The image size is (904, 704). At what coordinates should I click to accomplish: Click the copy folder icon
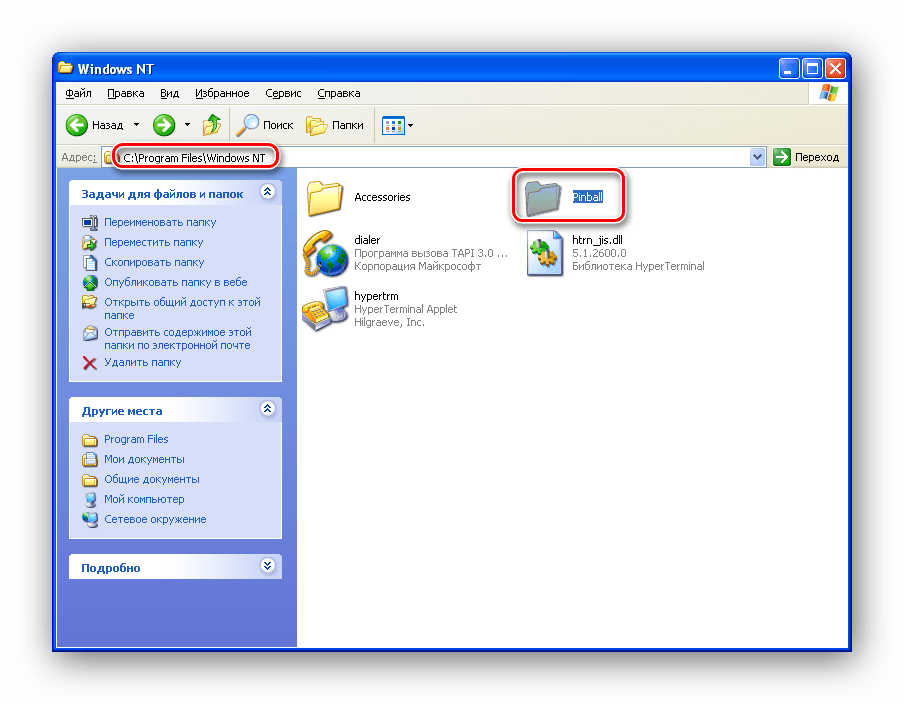pos(90,263)
